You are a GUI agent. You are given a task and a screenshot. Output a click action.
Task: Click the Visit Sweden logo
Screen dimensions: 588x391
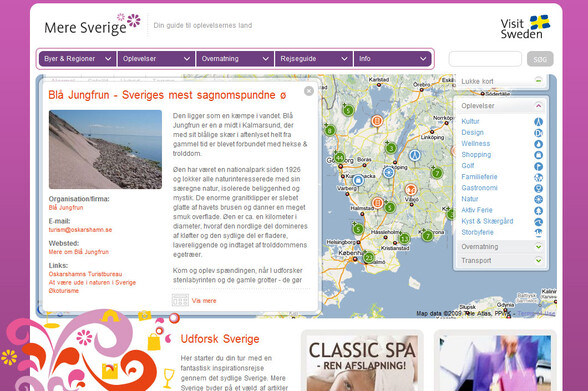coord(525,27)
